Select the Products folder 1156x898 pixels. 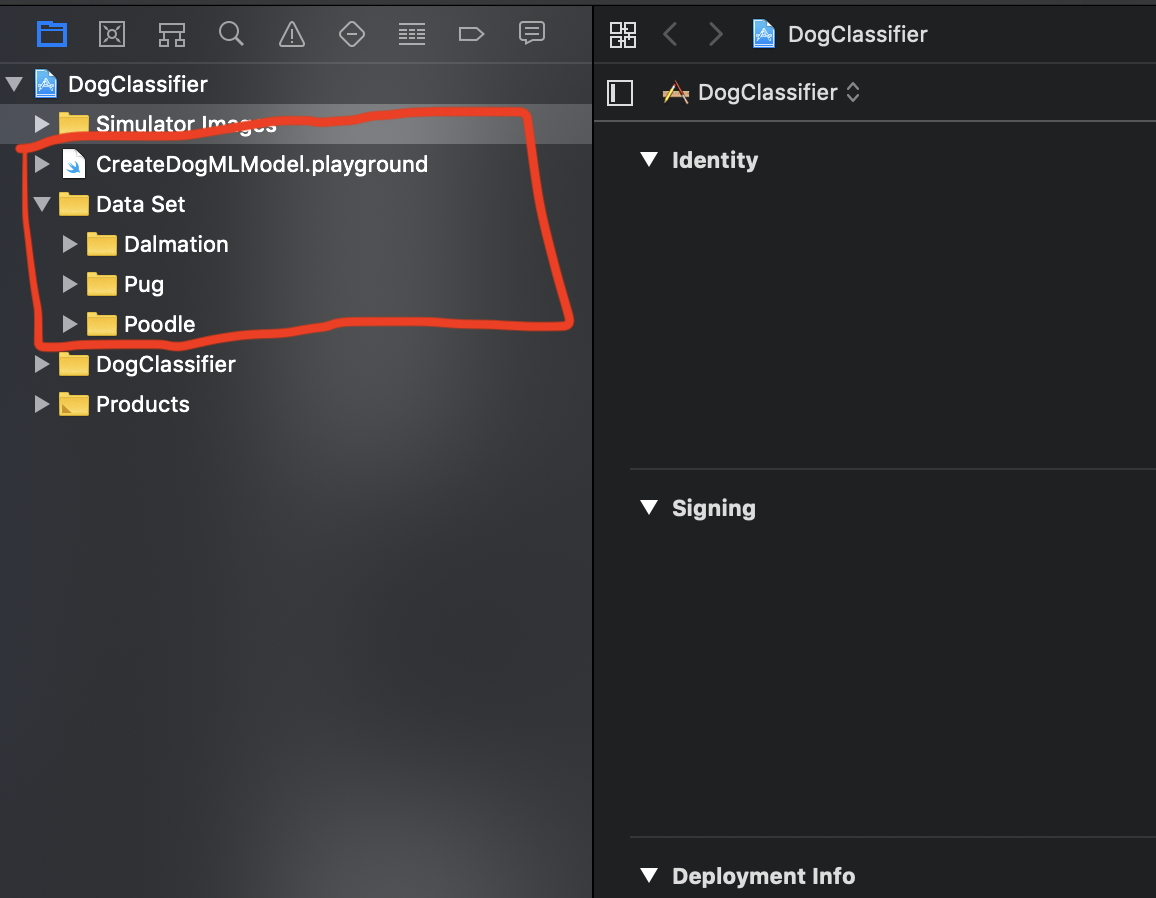[x=142, y=404]
